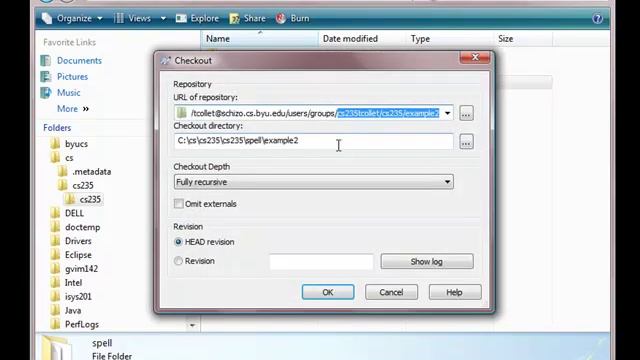The height and width of the screenshot is (360, 640).
Task: Click the spell folder thumbnail in details pane
Action: pyautogui.click(x=57, y=348)
